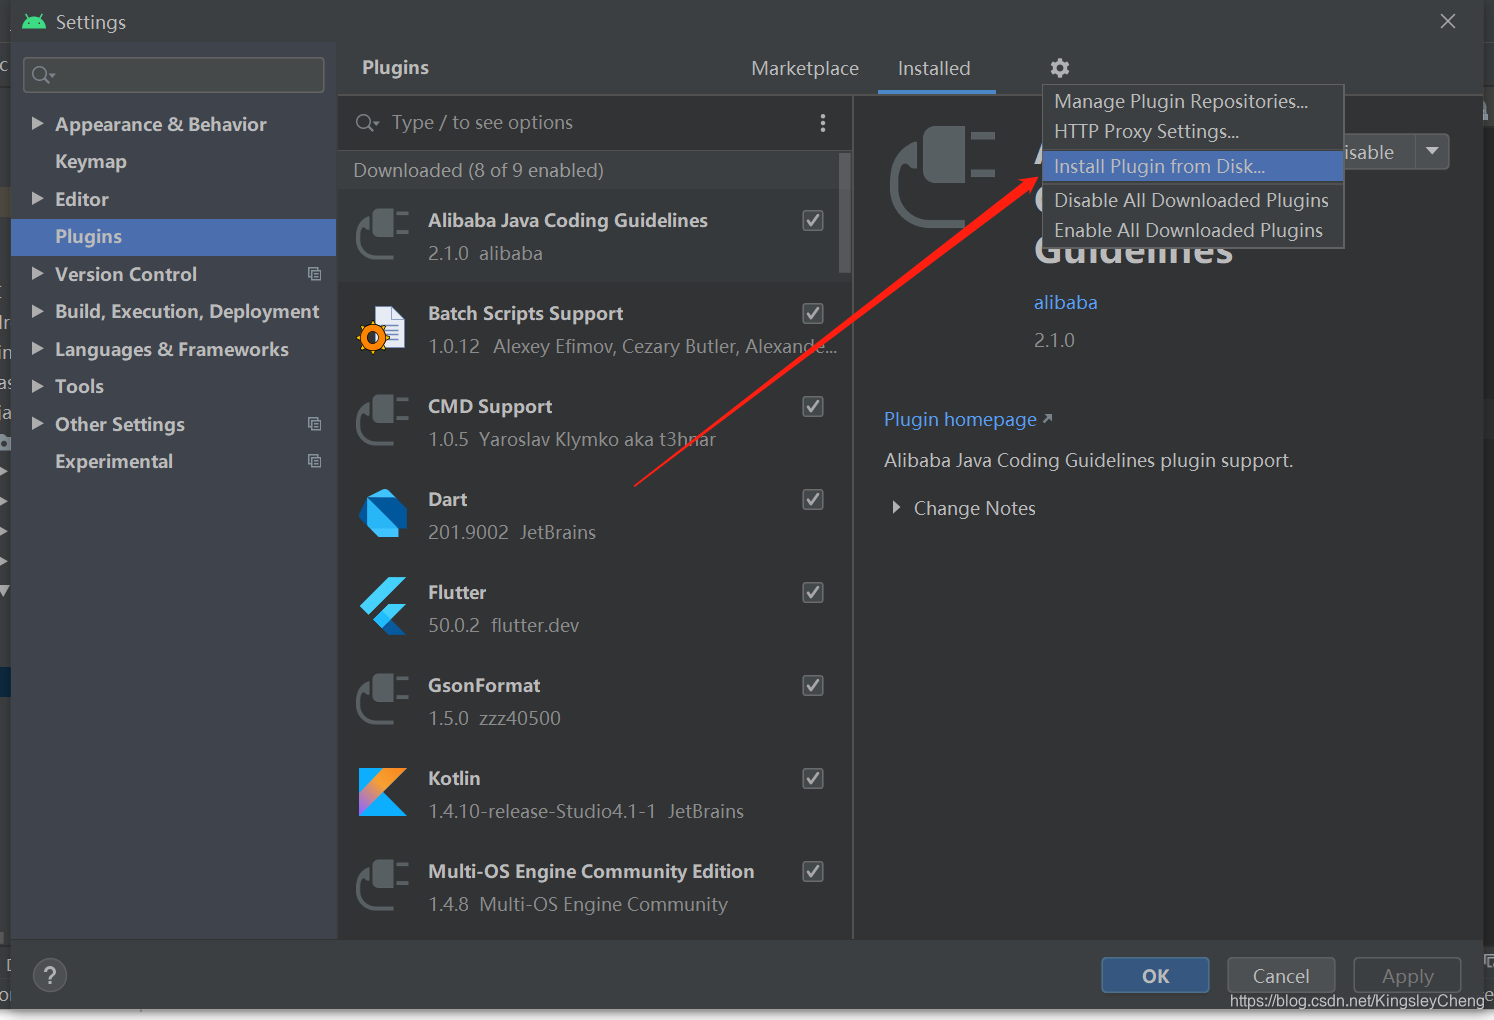The image size is (1494, 1020).
Task: Select the Kotlin plugin name text
Action: (454, 778)
